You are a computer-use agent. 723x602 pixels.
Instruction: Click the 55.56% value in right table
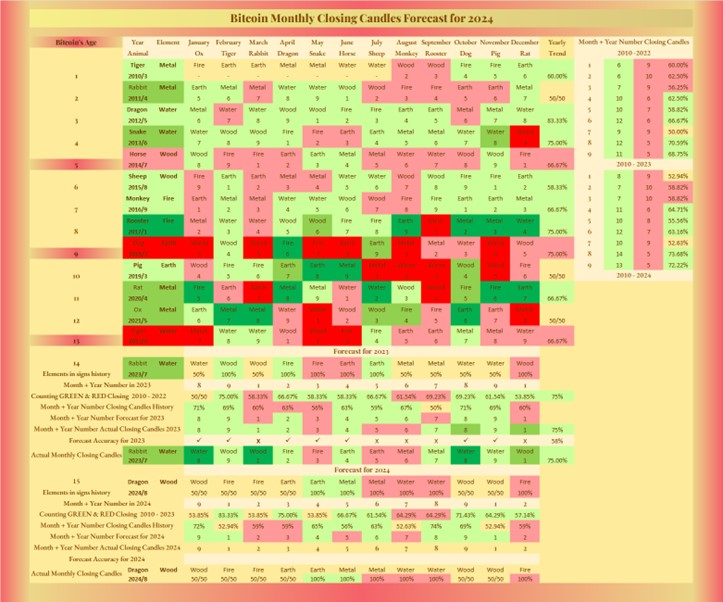pos(677,220)
